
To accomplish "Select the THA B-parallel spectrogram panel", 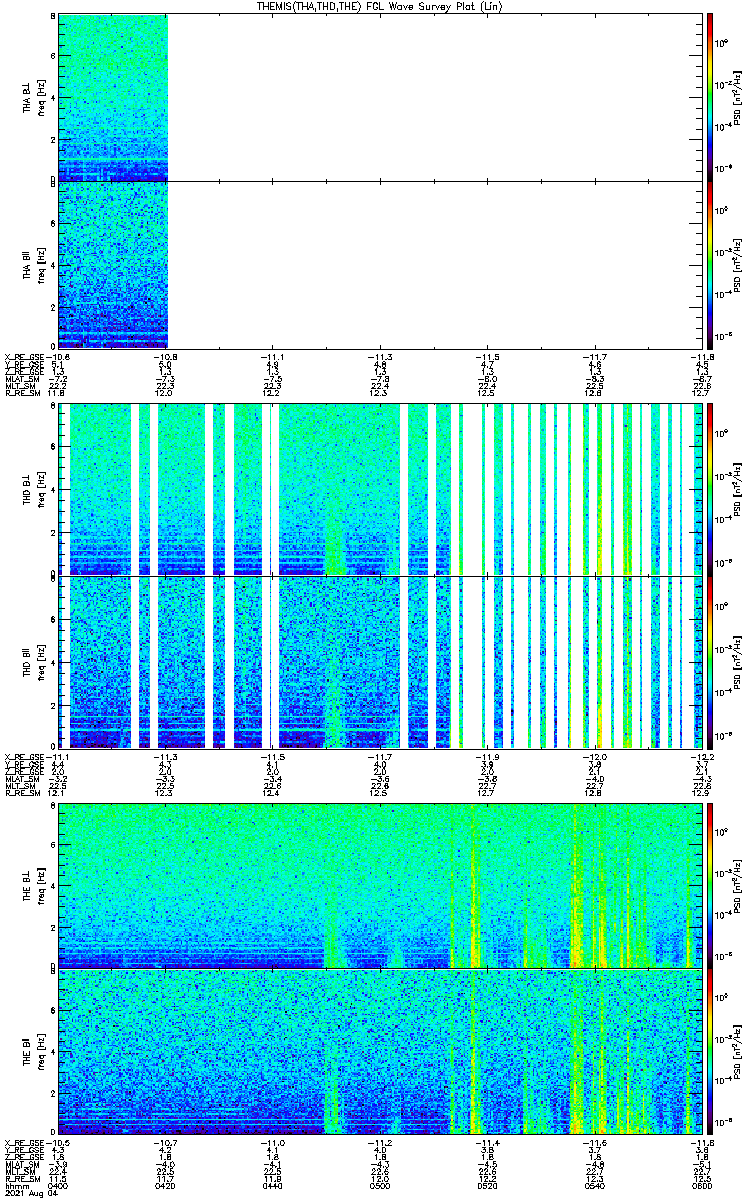I will point(379,265).
